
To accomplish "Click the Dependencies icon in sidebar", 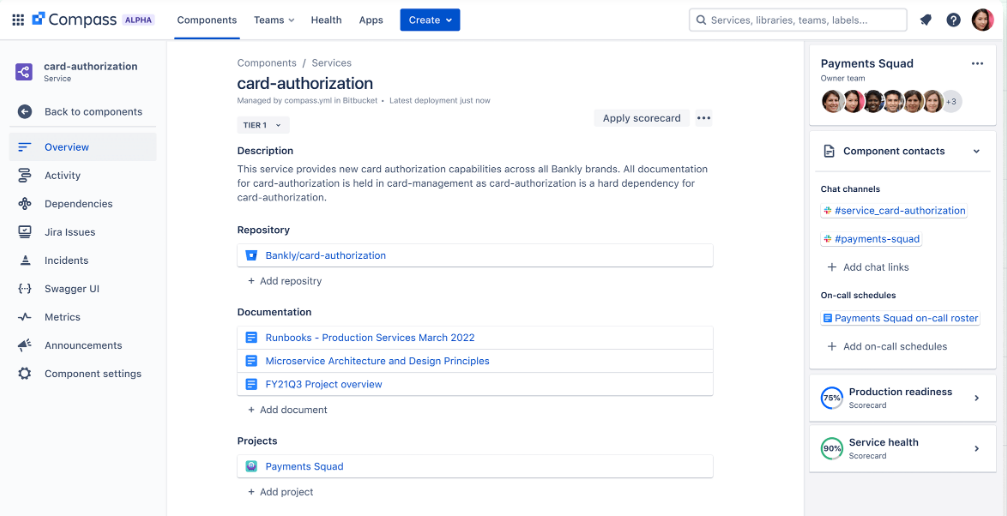I will (x=24, y=204).
